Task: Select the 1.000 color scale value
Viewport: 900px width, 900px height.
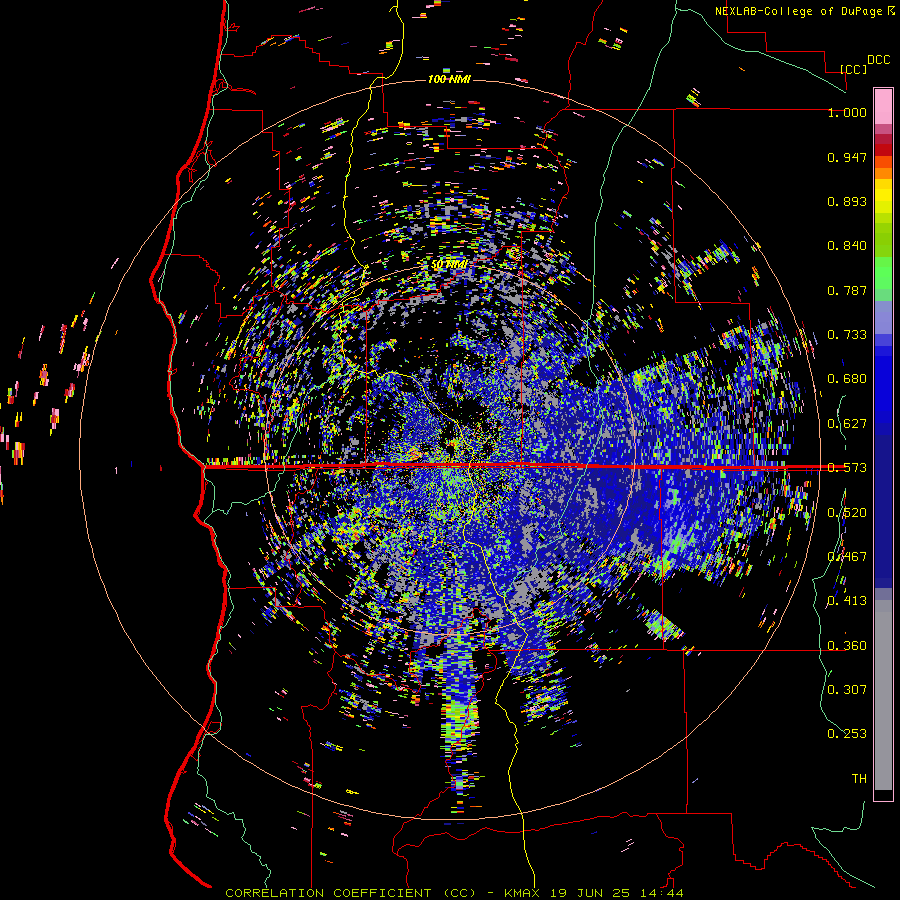Action: pos(847,112)
